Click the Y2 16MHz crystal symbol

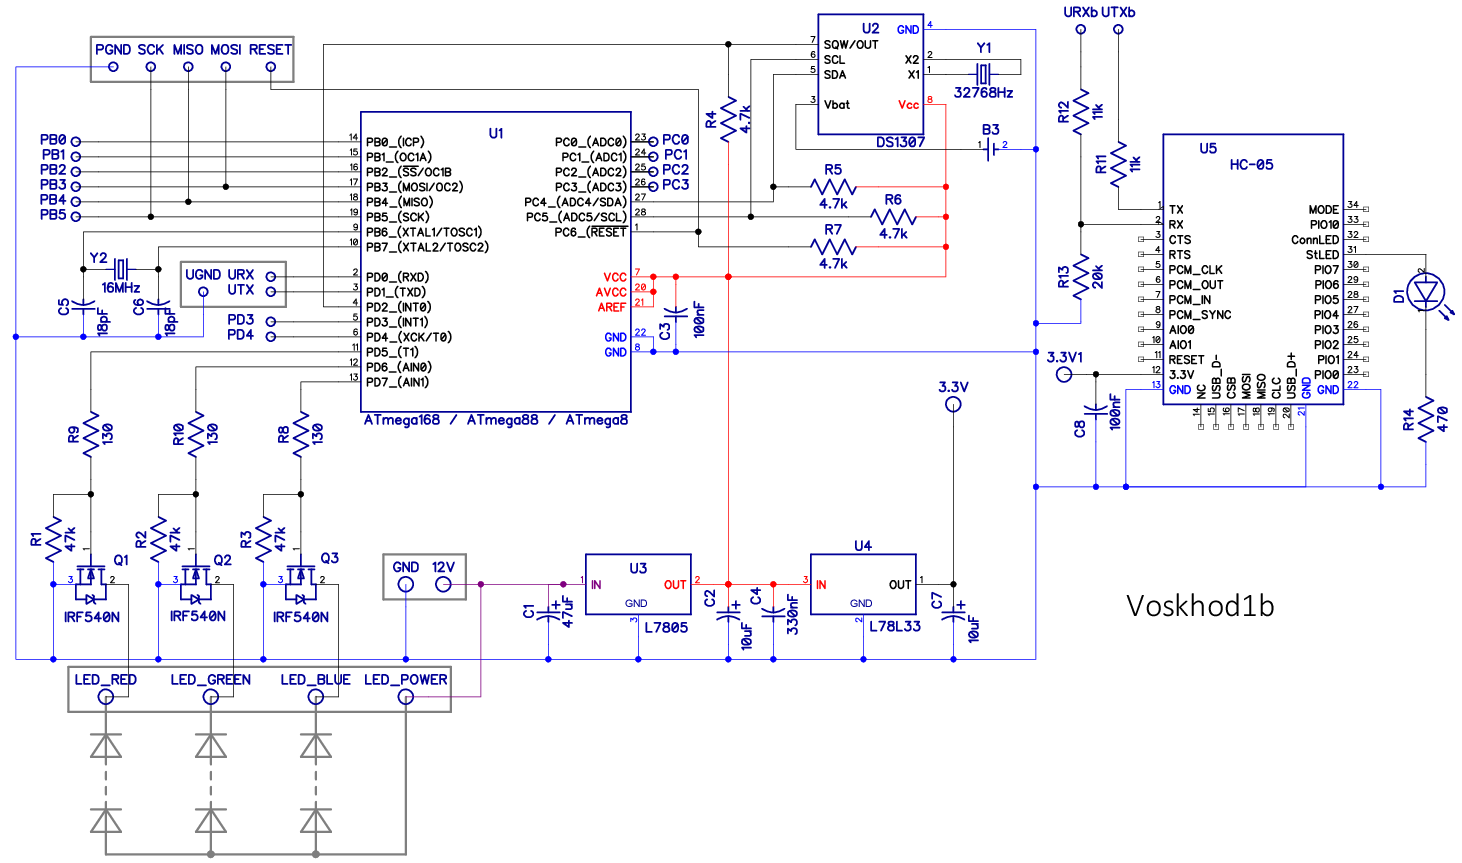click(121, 268)
